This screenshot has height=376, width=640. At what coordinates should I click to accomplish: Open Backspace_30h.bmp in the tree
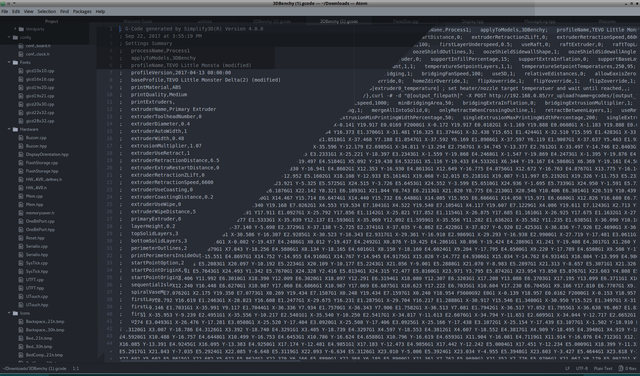pos(45,330)
